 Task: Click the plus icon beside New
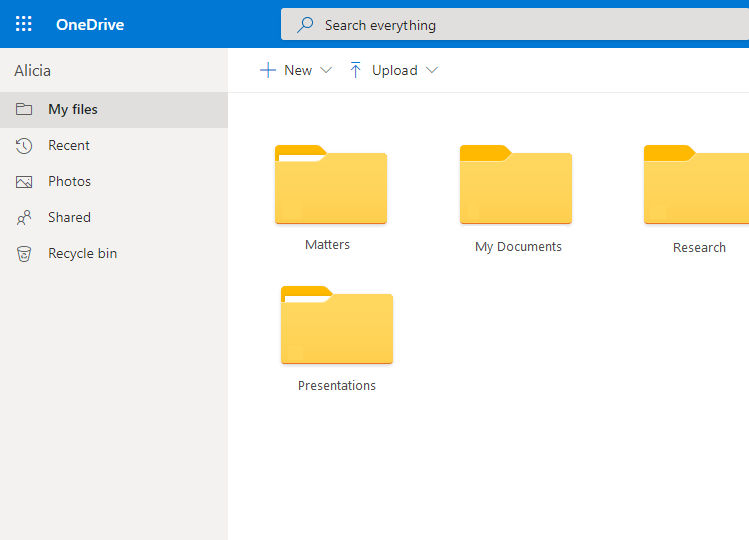coord(268,70)
